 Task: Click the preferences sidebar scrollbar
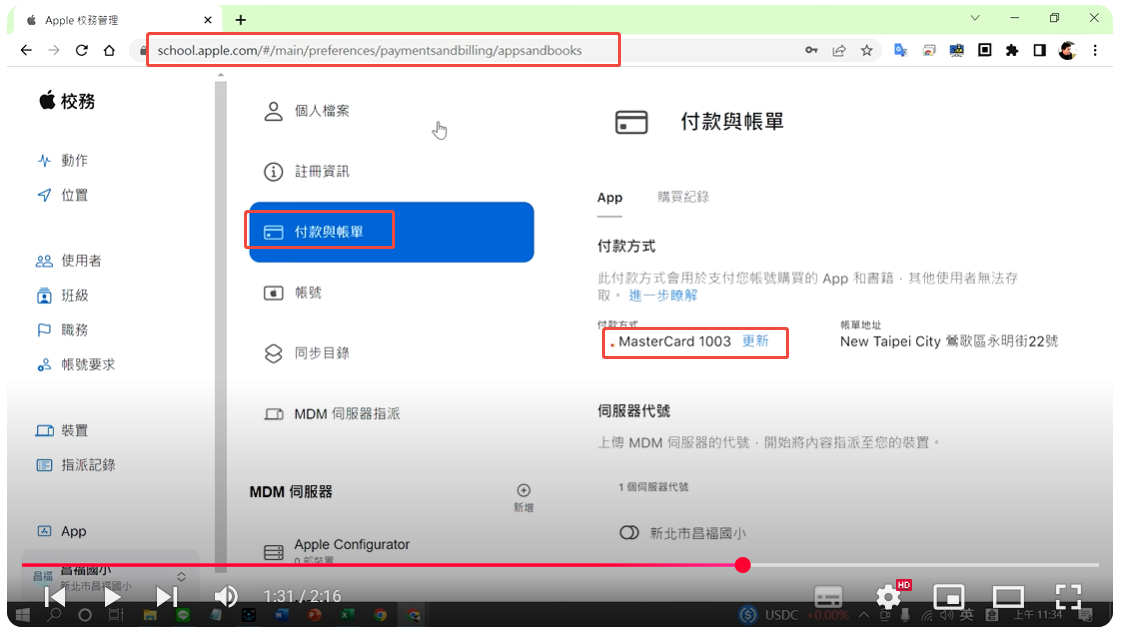point(220,325)
